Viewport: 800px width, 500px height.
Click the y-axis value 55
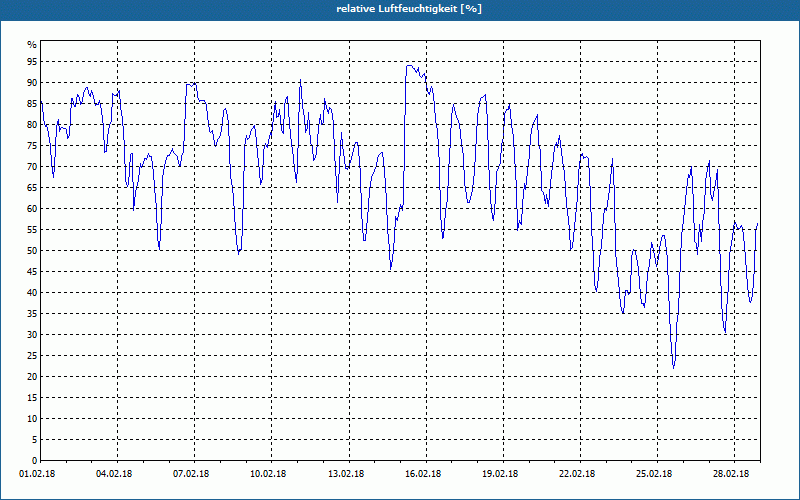tap(32, 230)
